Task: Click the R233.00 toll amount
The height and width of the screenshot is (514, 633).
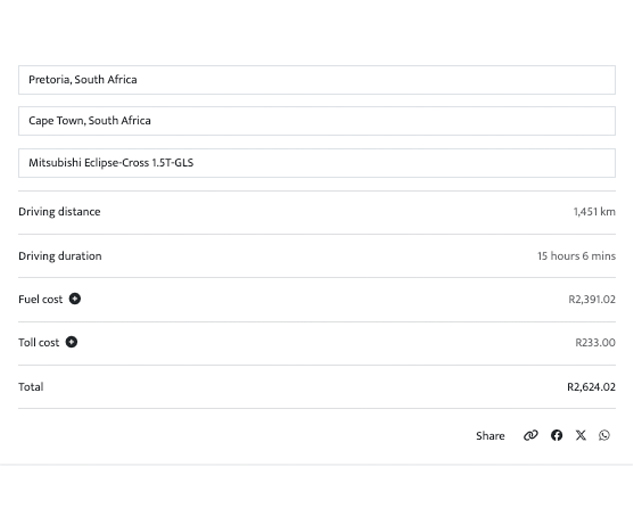Action: point(595,342)
